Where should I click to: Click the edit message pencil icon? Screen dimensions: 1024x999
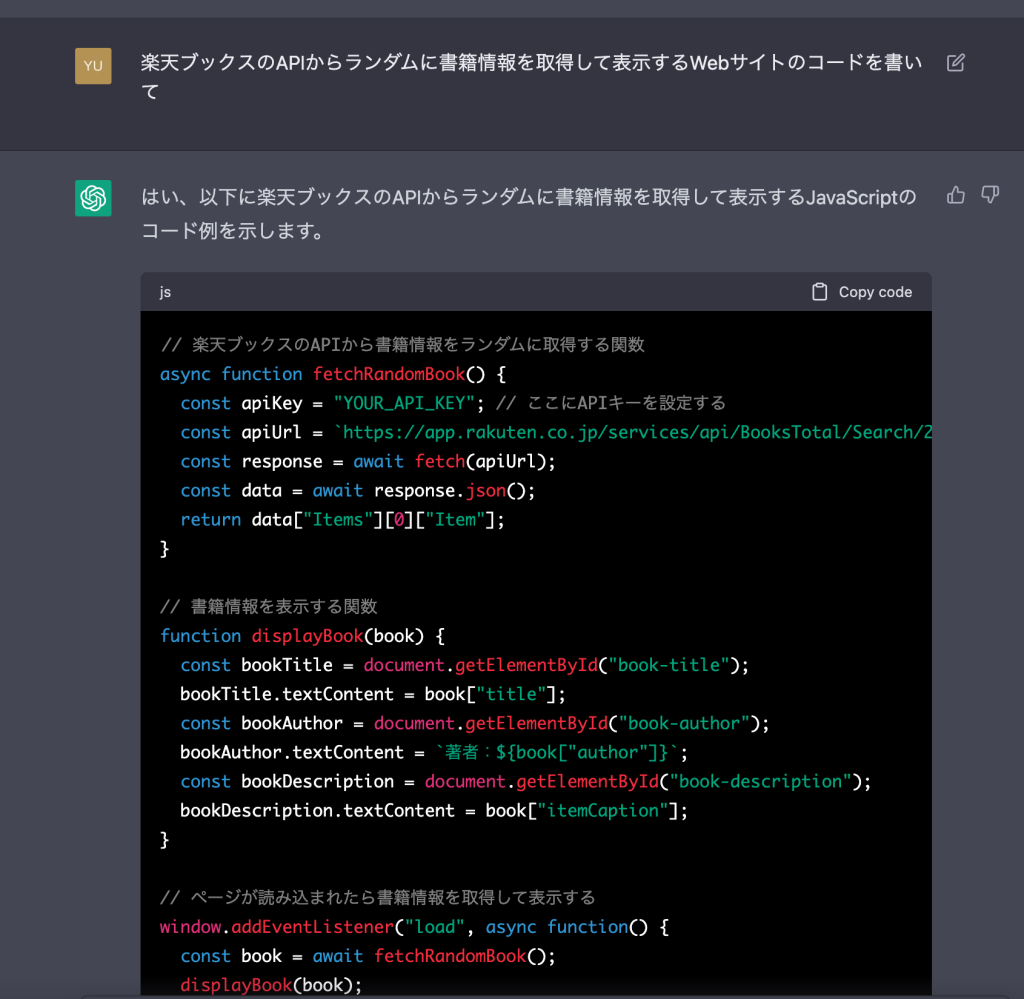pos(955,63)
